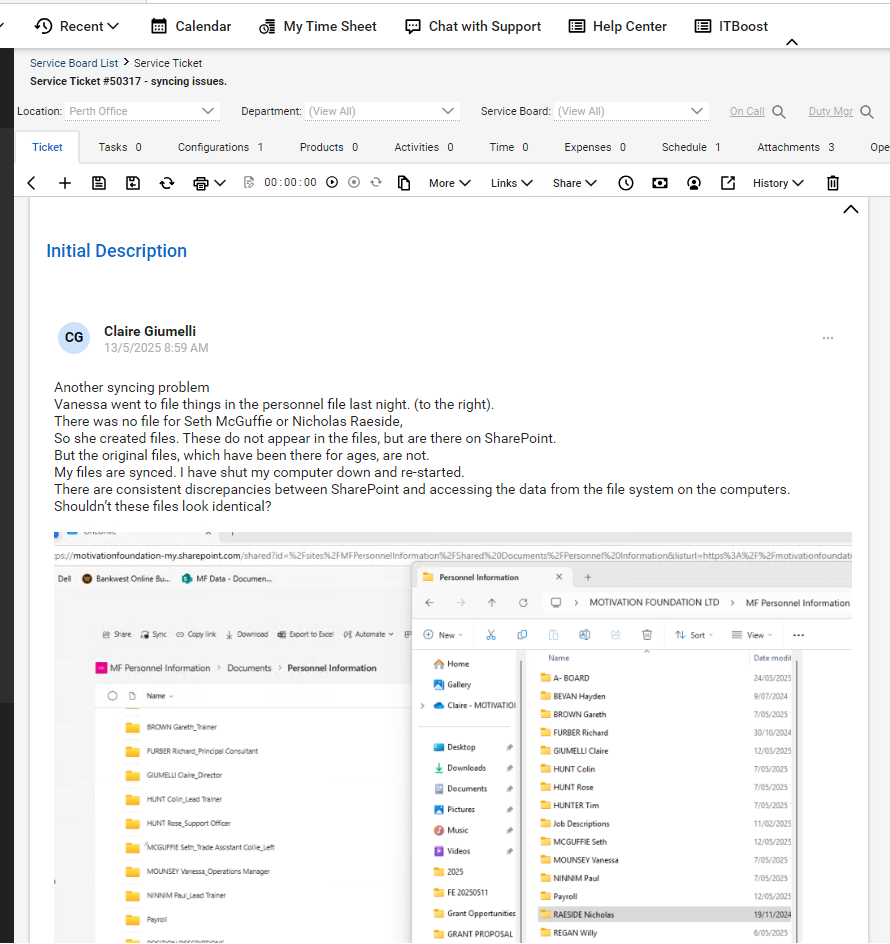Start the ticket timer play button
890x944 pixels.
[332, 182]
